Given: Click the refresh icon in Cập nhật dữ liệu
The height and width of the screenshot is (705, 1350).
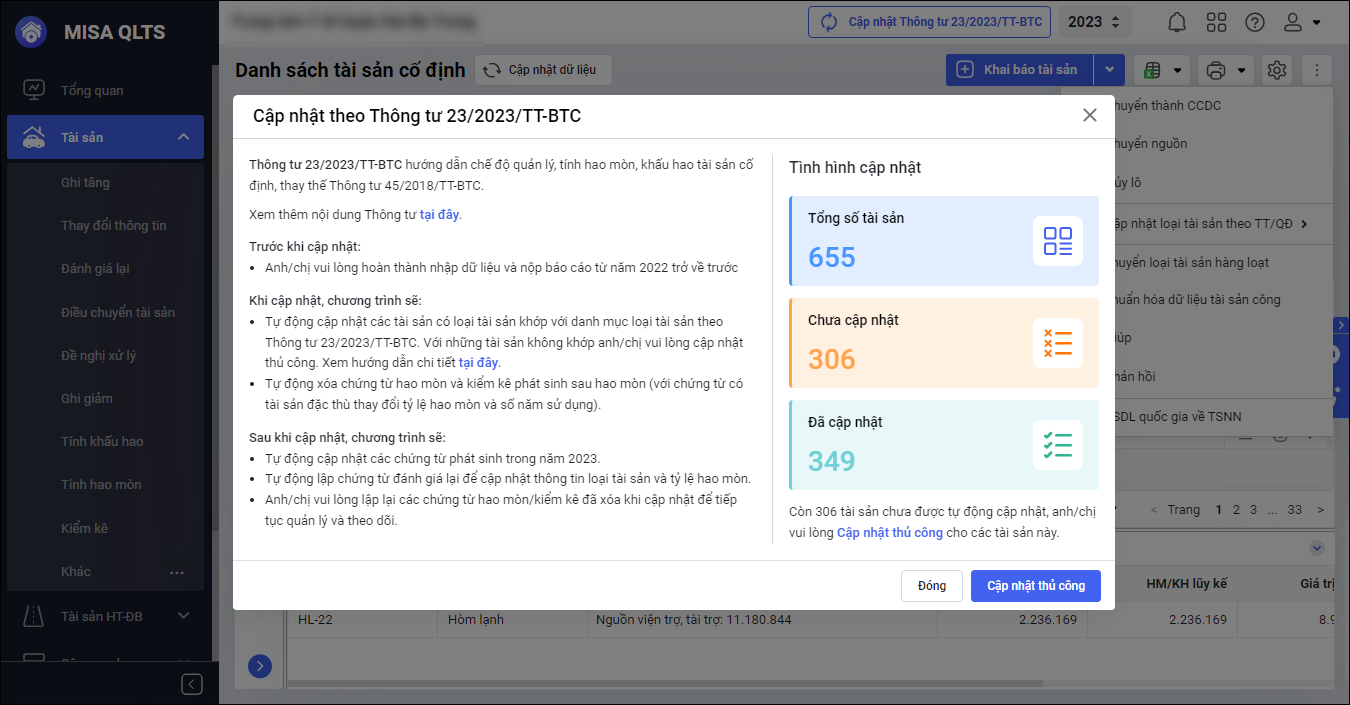Looking at the screenshot, I should [492, 70].
